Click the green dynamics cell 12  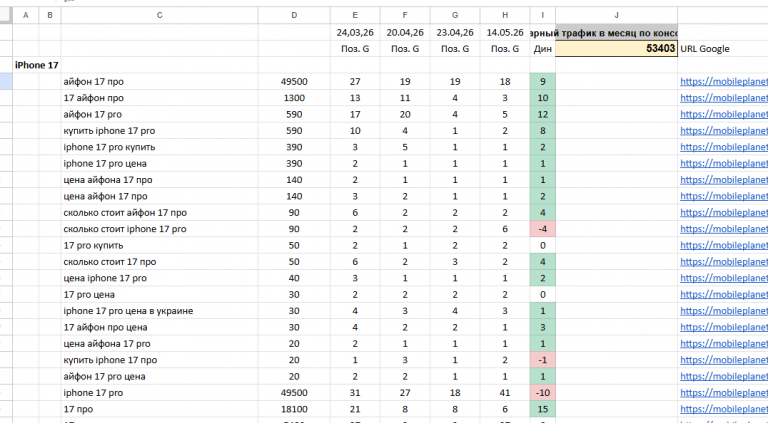click(543, 115)
